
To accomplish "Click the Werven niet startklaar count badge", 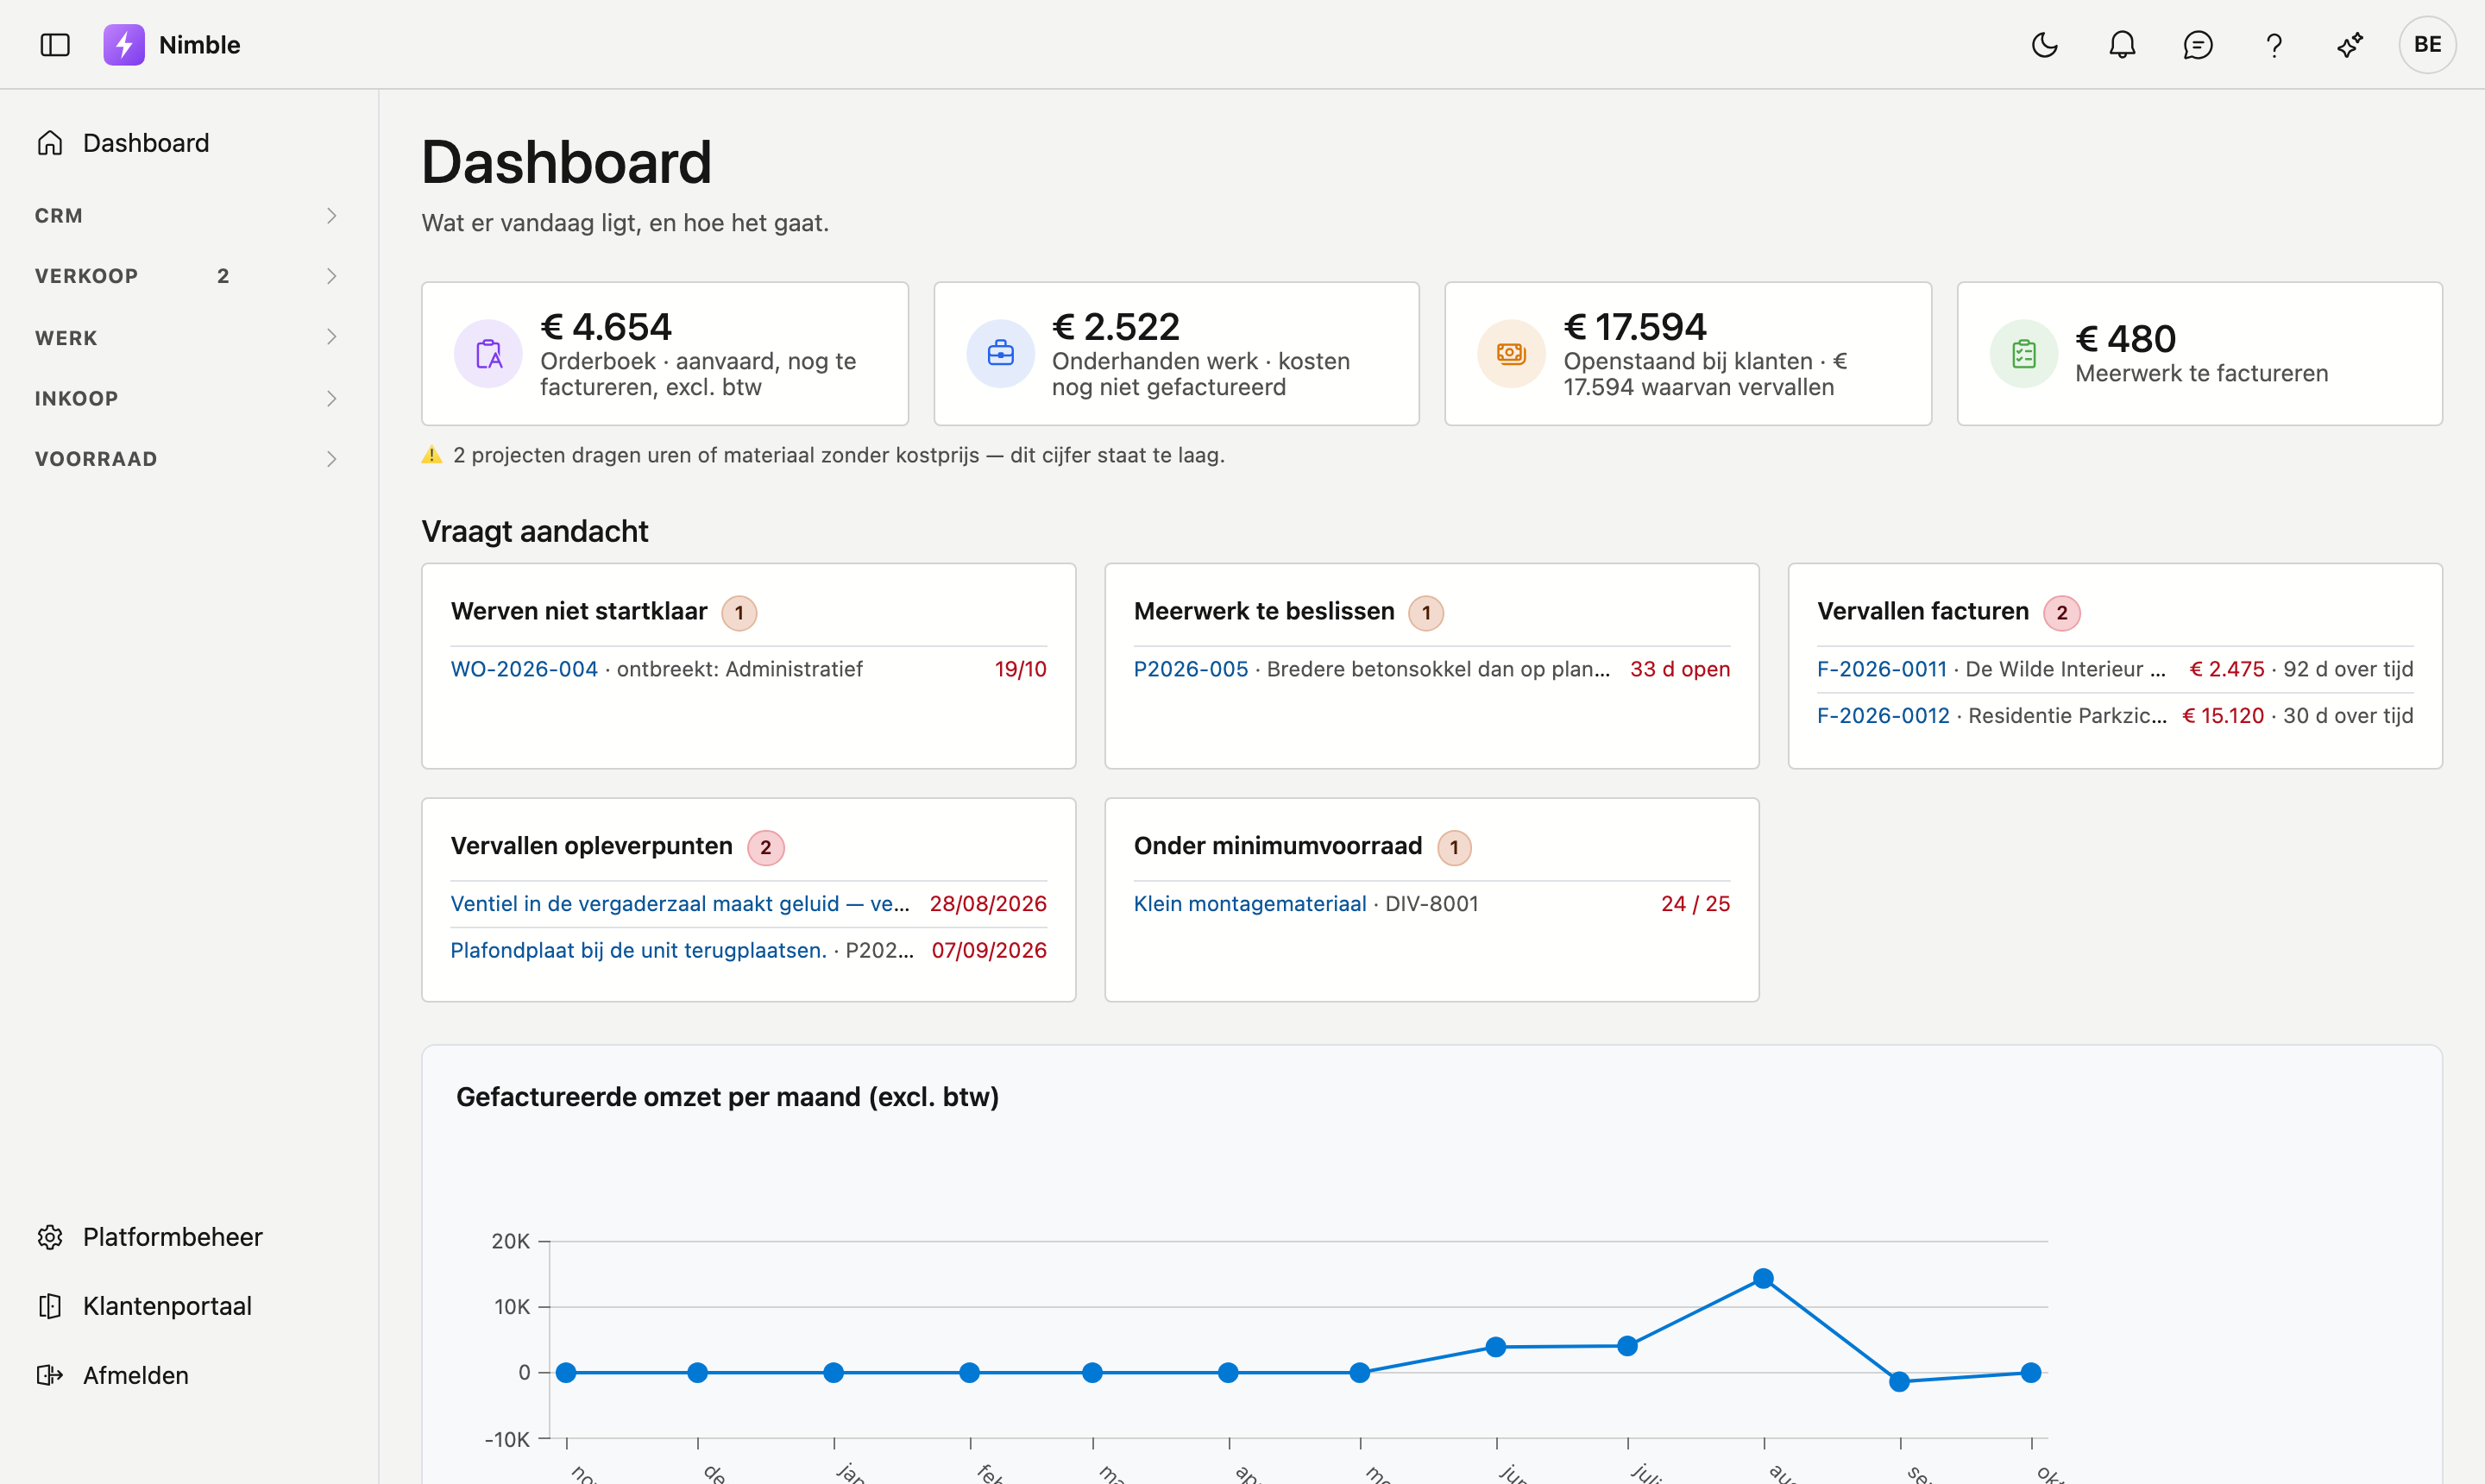I will pos(739,613).
